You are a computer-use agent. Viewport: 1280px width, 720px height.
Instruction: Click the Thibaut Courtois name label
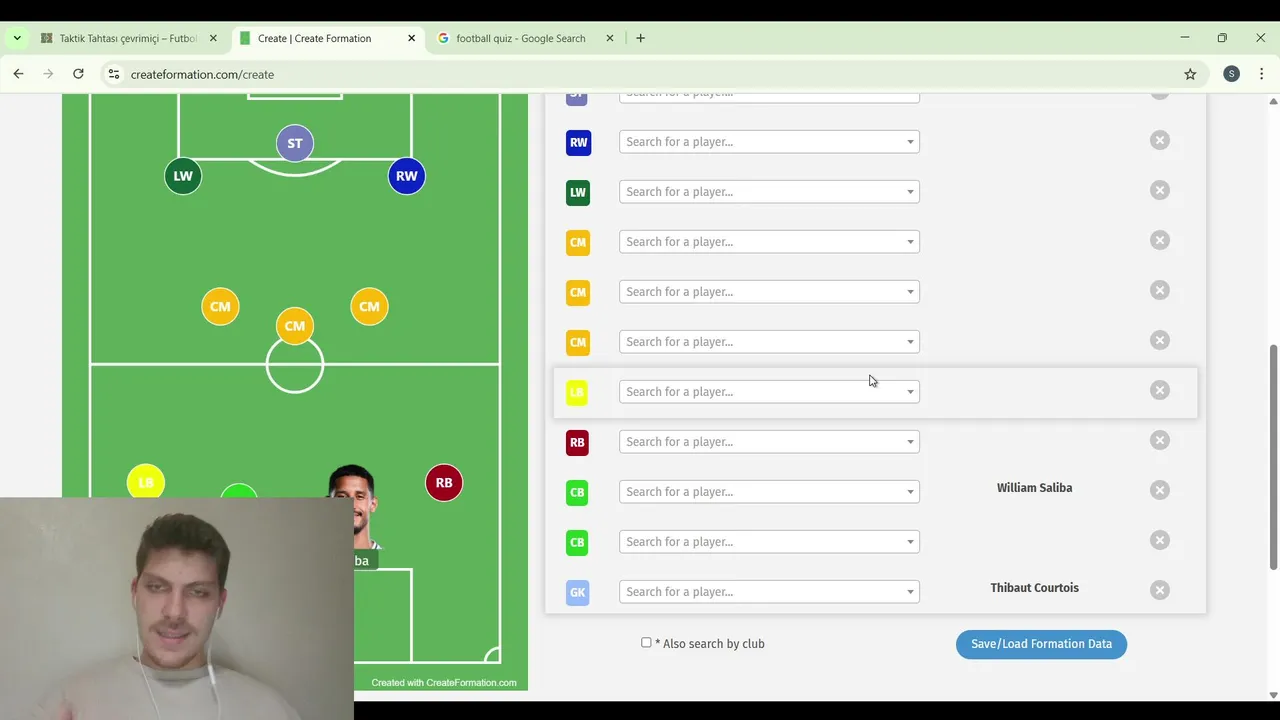[x=1034, y=588]
